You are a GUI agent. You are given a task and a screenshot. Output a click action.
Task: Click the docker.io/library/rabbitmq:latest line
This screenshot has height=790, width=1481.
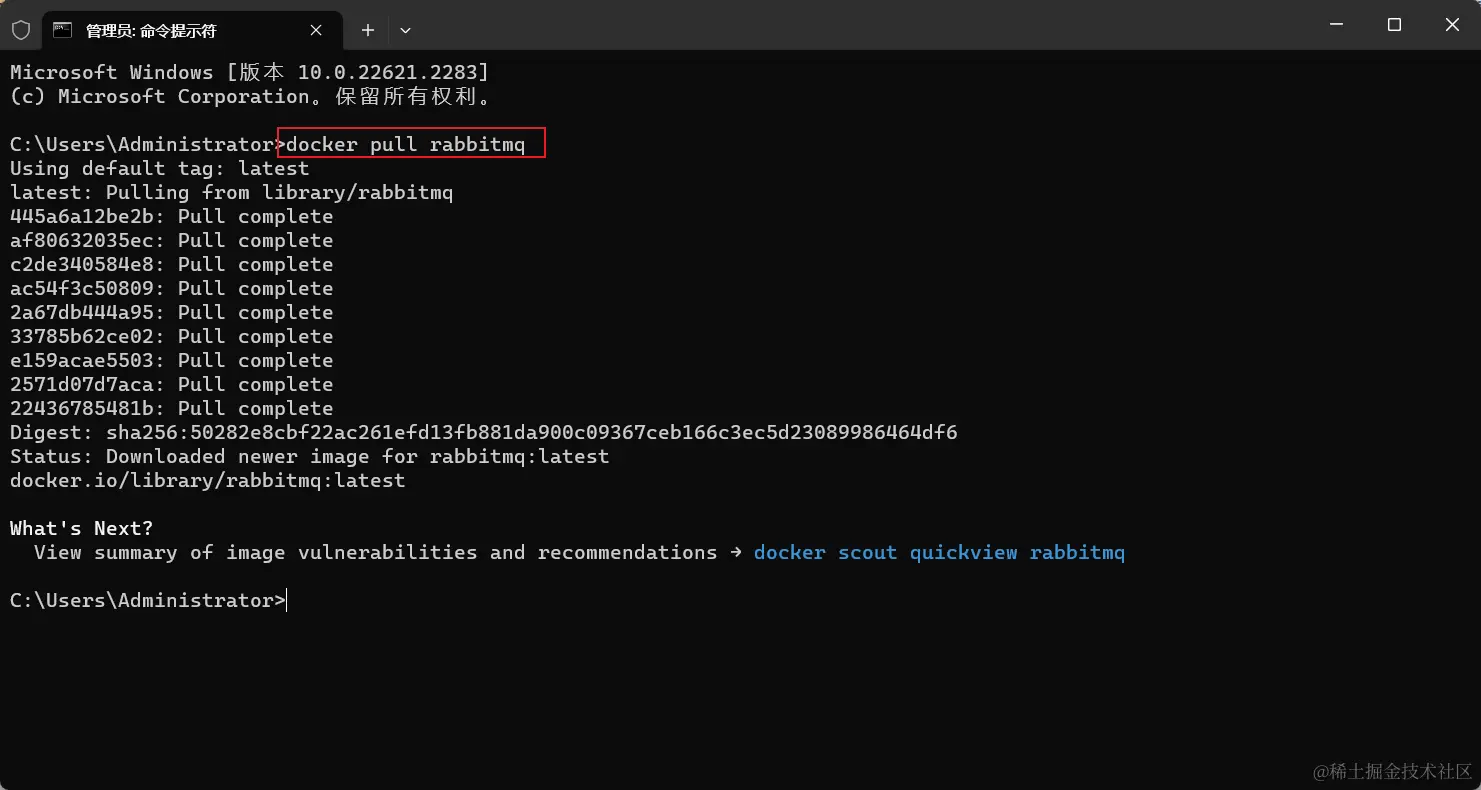[208, 480]
